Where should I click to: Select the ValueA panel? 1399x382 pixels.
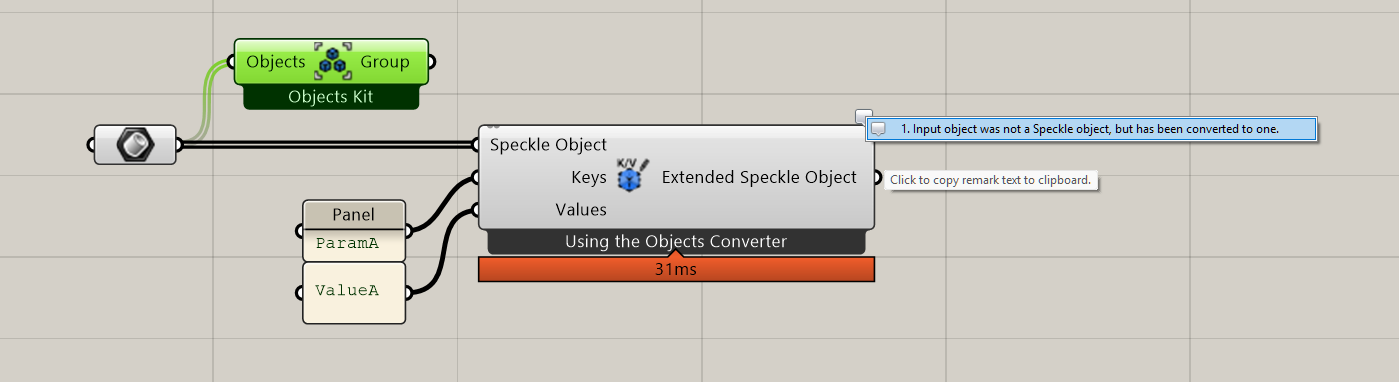(354, 293)
